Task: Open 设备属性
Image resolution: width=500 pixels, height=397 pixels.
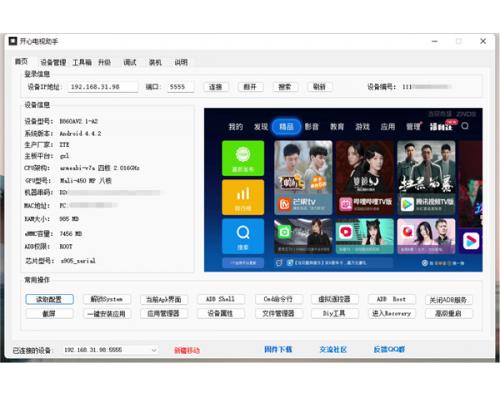Action: tap(220, 314)
